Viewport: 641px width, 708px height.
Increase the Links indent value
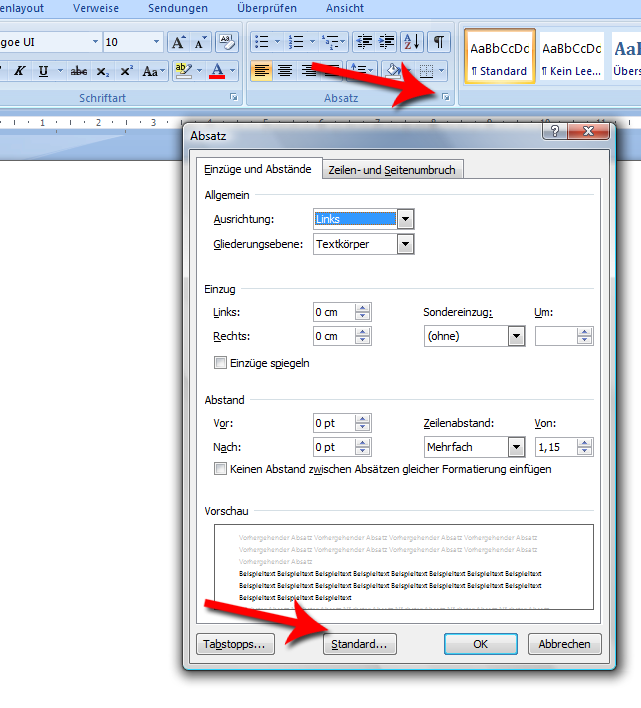(x=362, y=308)
